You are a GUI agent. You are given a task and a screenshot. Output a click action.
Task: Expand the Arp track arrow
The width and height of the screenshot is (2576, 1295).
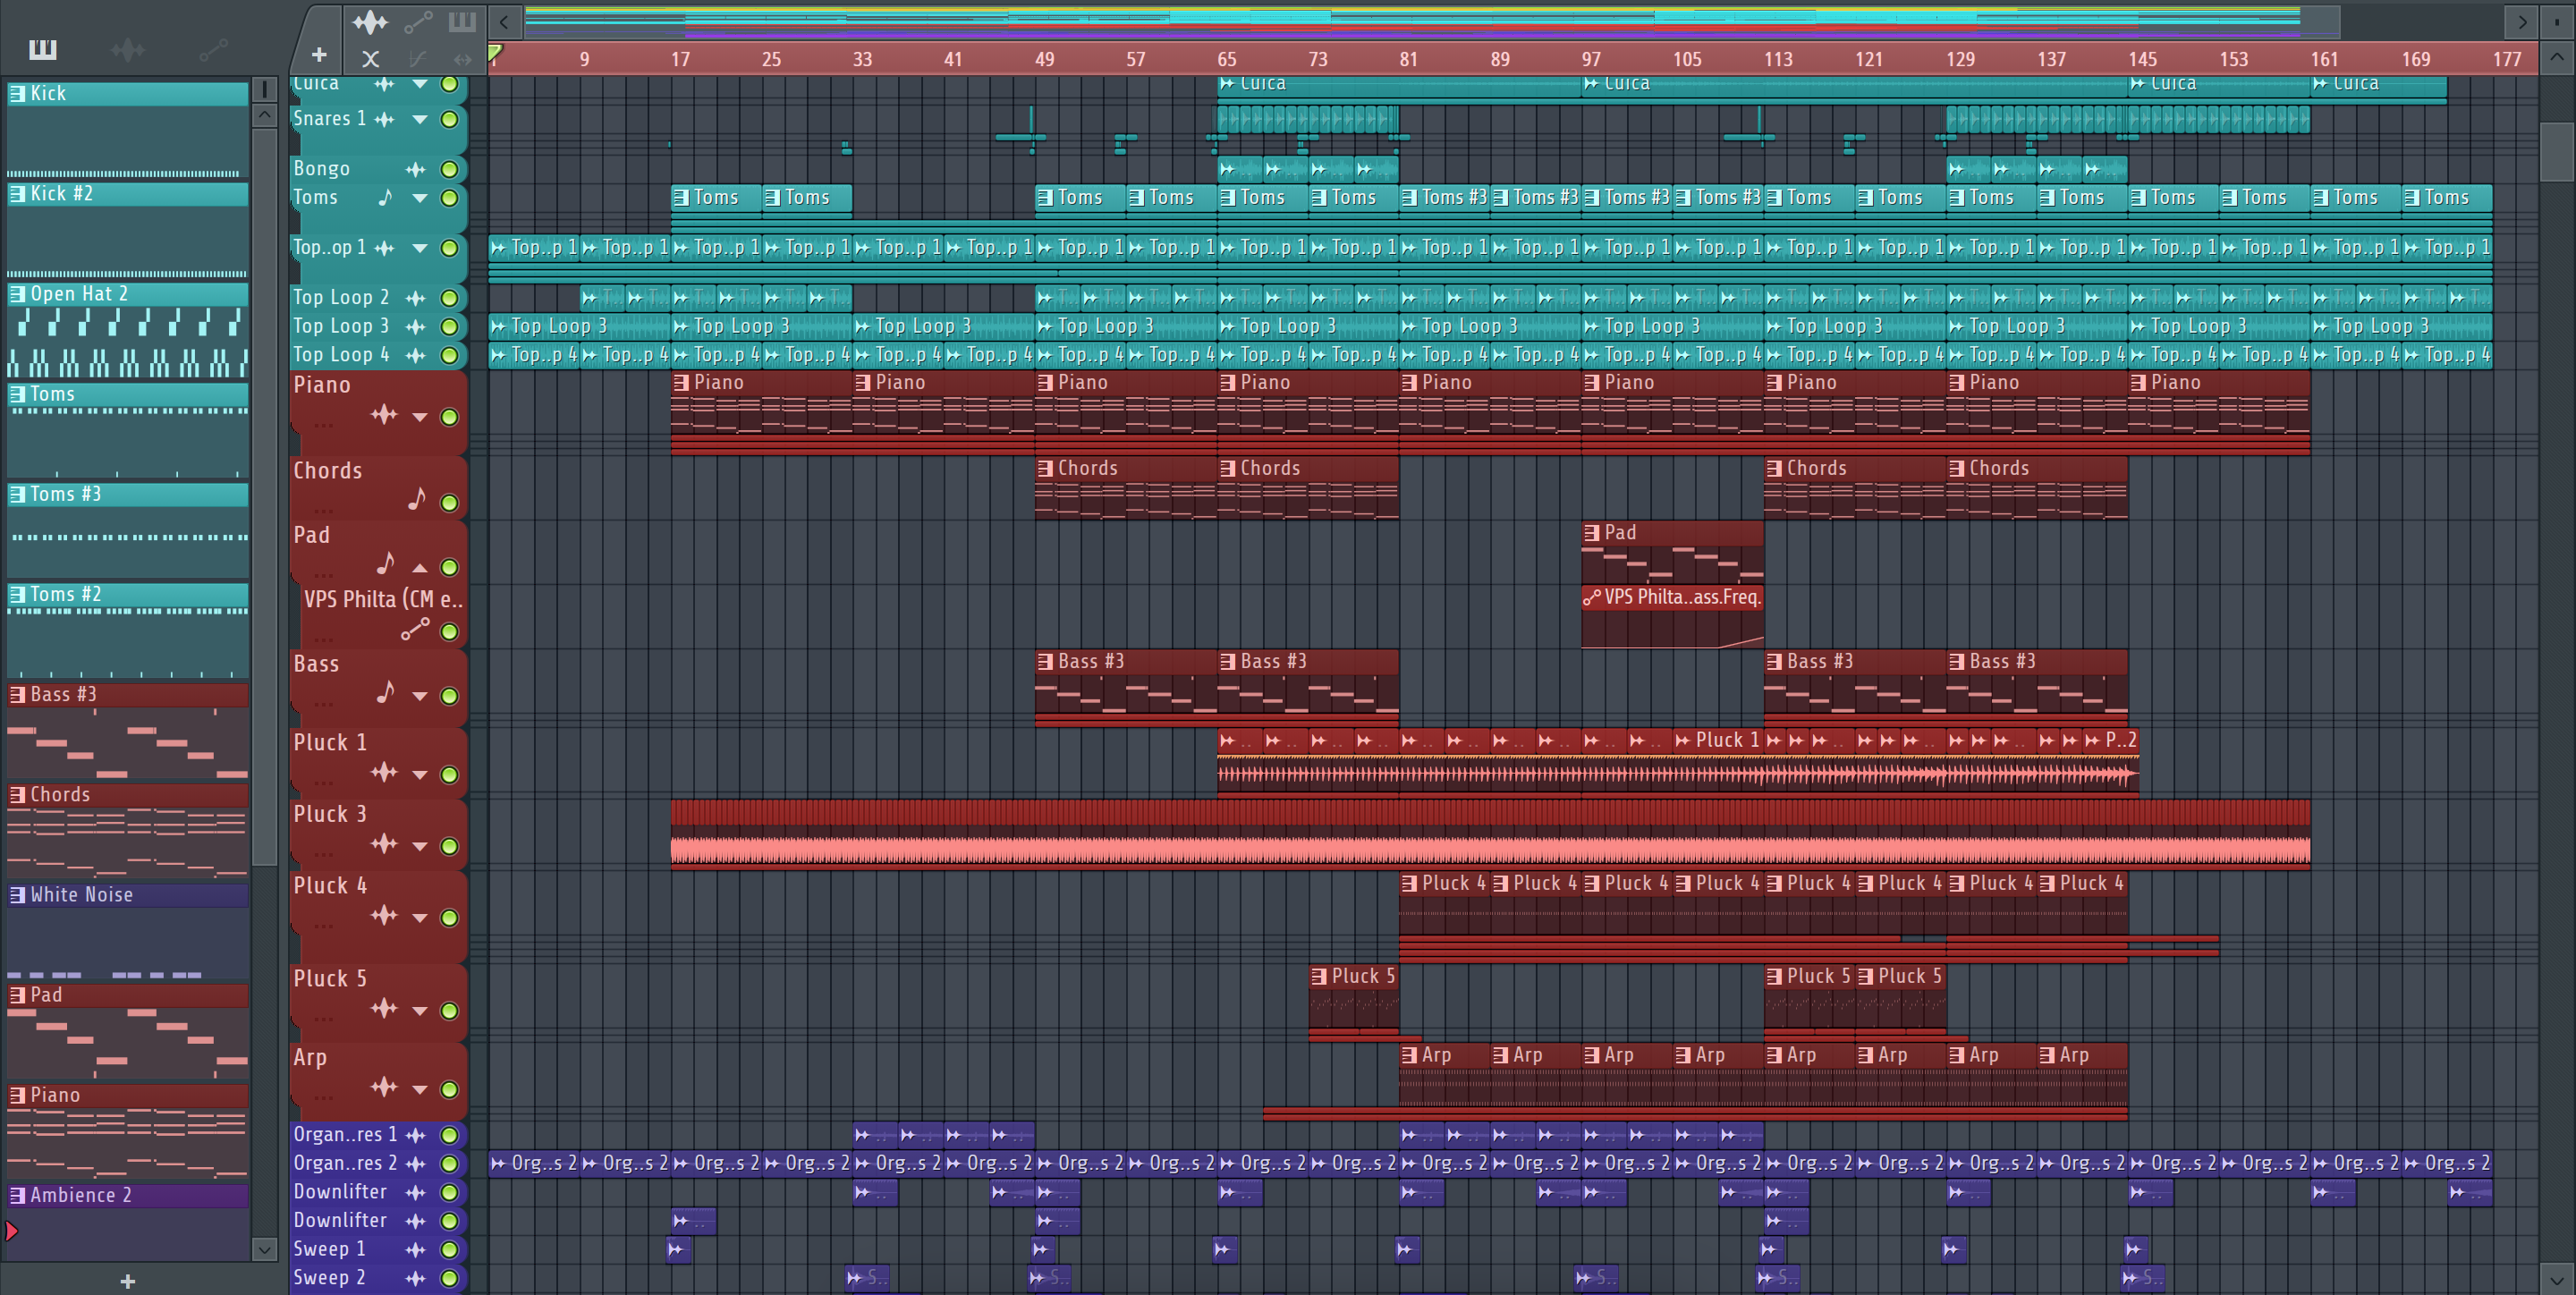420,1090
